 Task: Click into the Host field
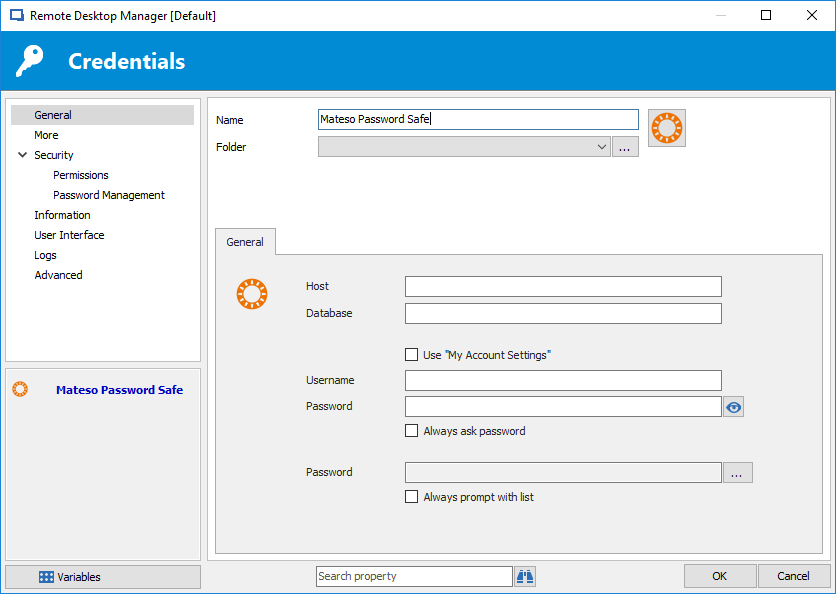pyautogui.click(x=563, y=286)
